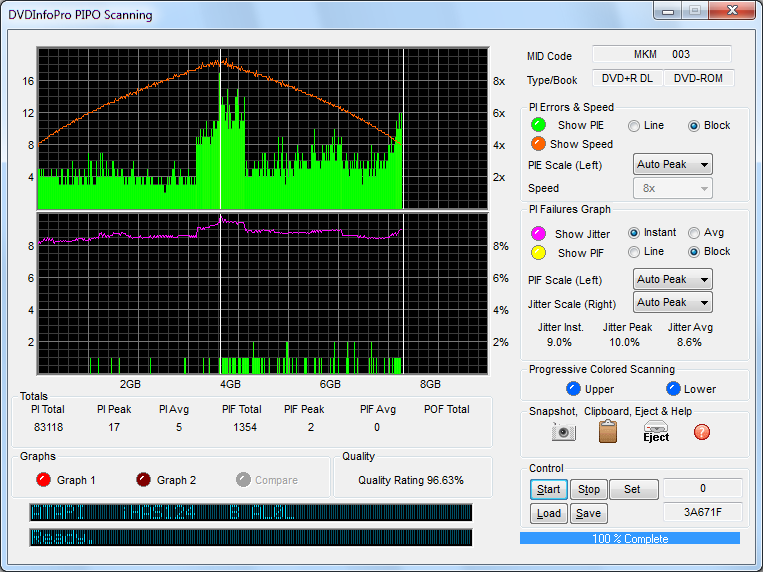Toggle the yellow Show PIF indicator

coord(538,253)
